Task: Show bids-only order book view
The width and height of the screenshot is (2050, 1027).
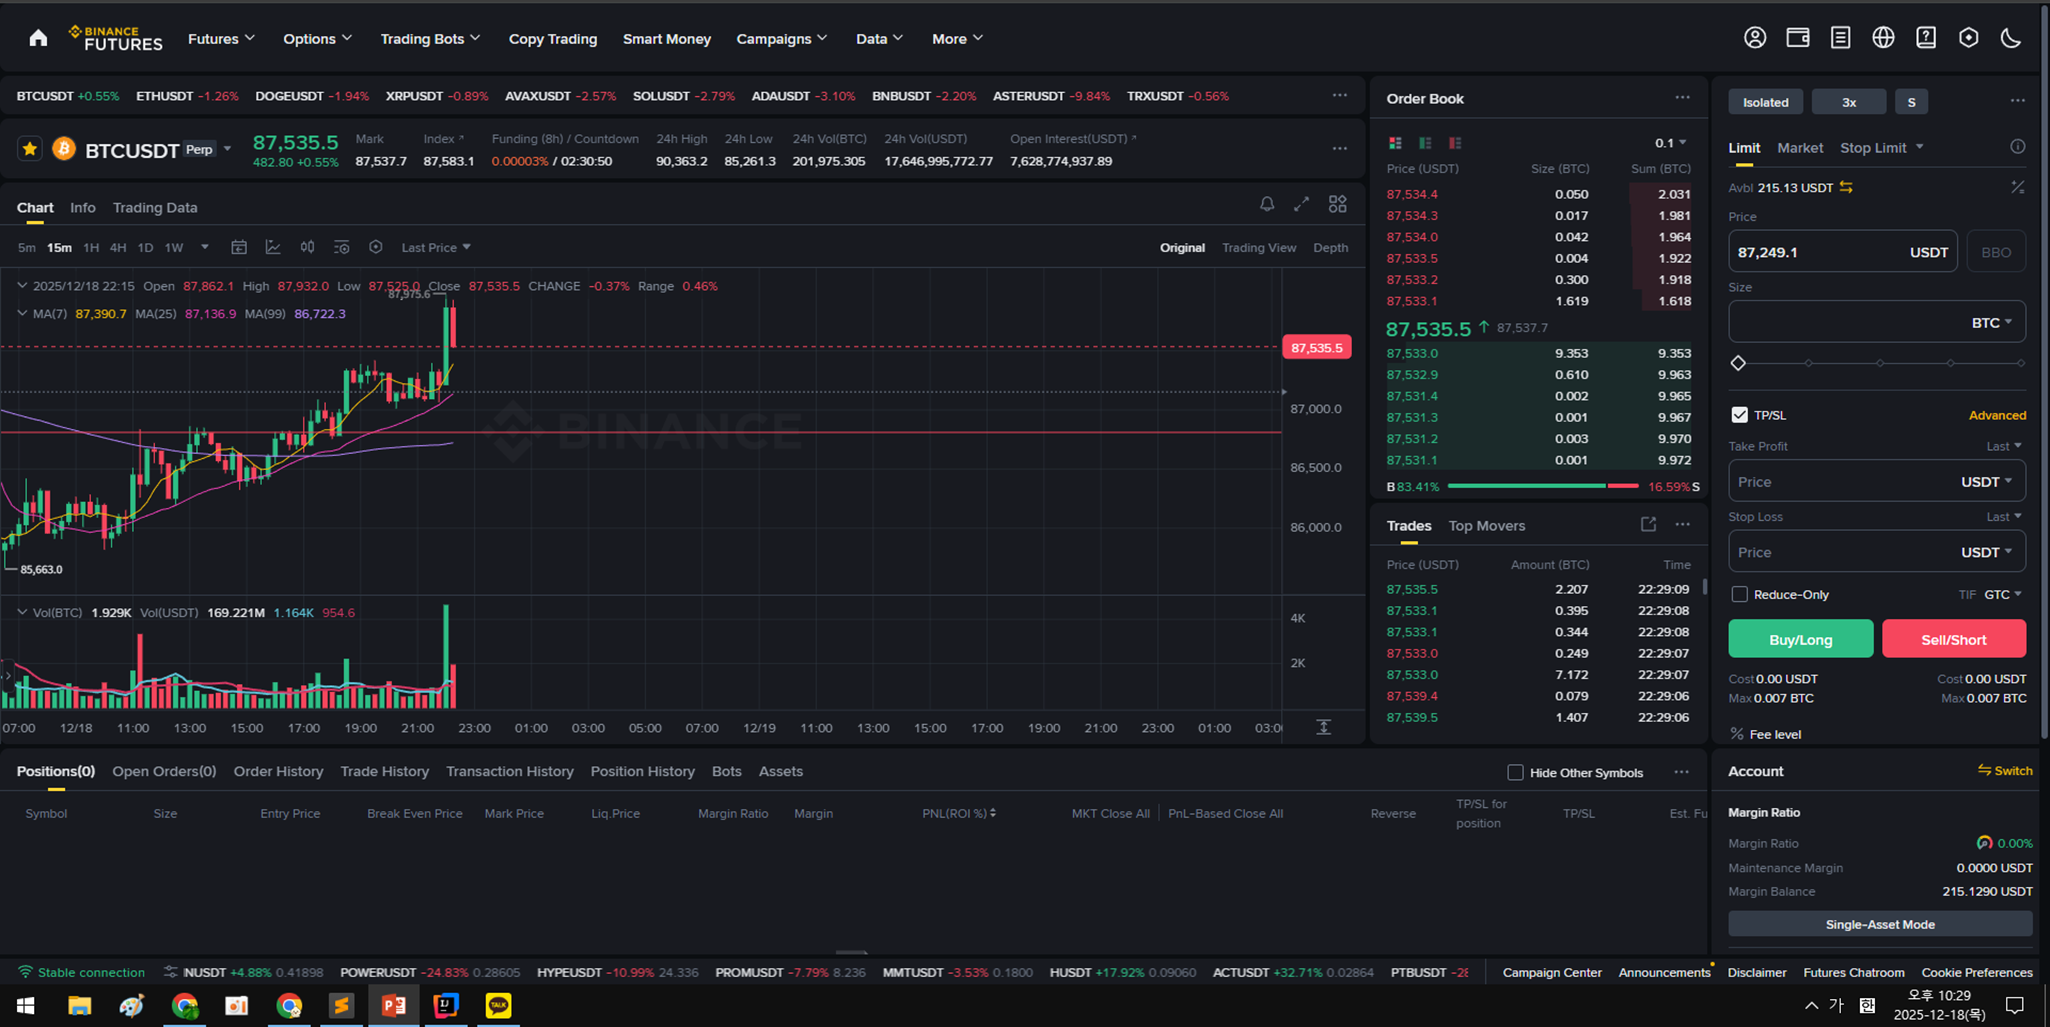Action: click(x=1425, y=143)
